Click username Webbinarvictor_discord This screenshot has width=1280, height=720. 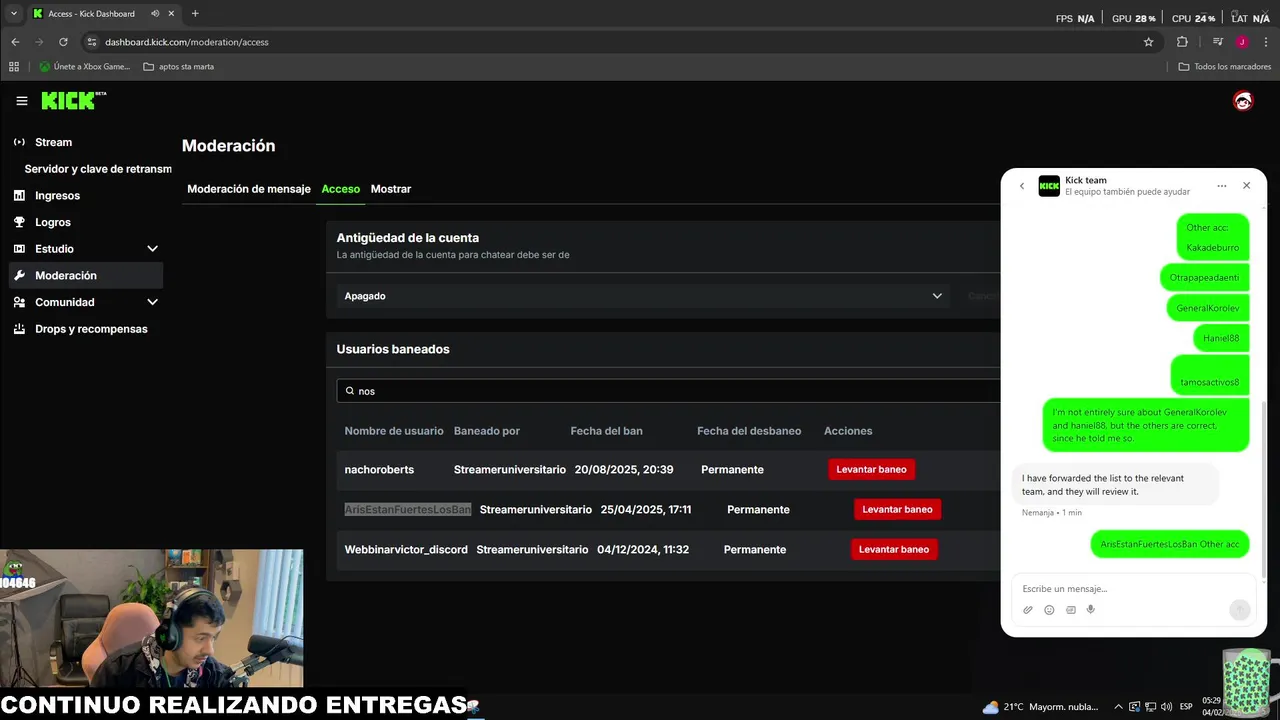pos(406,549)
